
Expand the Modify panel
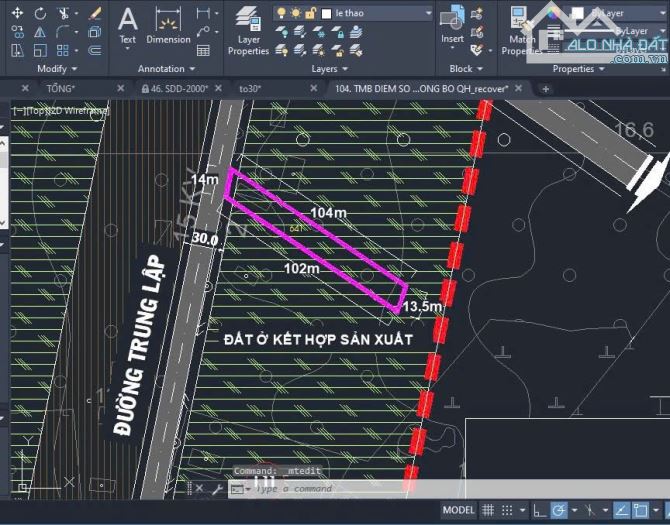(x=57, y=69)
